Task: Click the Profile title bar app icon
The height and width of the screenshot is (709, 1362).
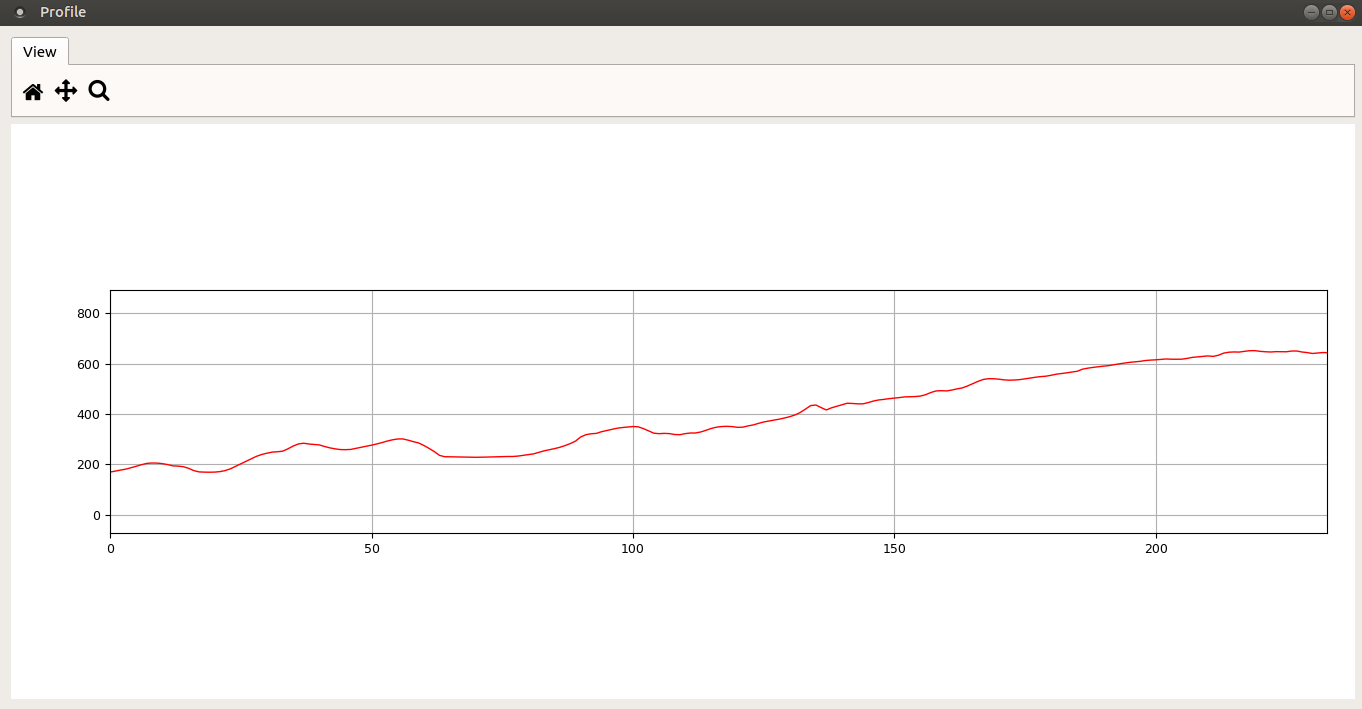Action: coord(19,13)
